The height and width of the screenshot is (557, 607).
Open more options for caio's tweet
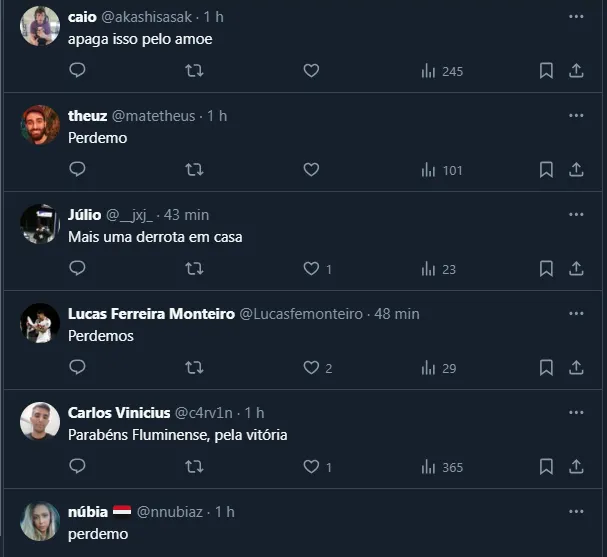pyautogui.click(x=576, y=17)
